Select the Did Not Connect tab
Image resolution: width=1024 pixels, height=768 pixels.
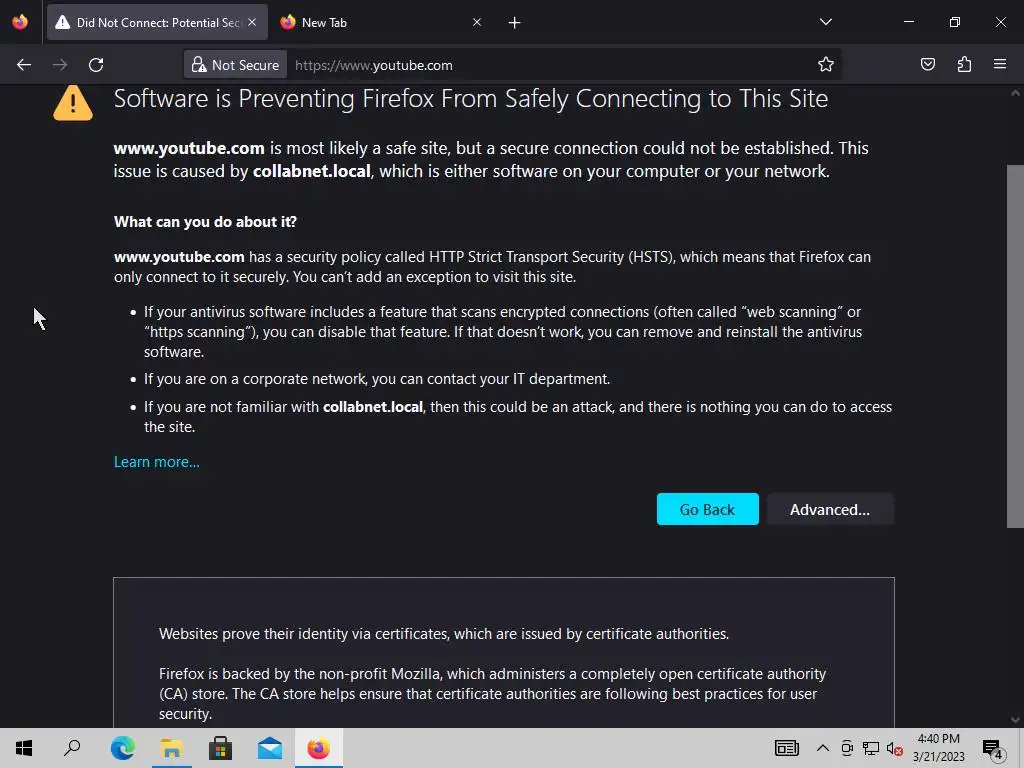click(157, 22)
